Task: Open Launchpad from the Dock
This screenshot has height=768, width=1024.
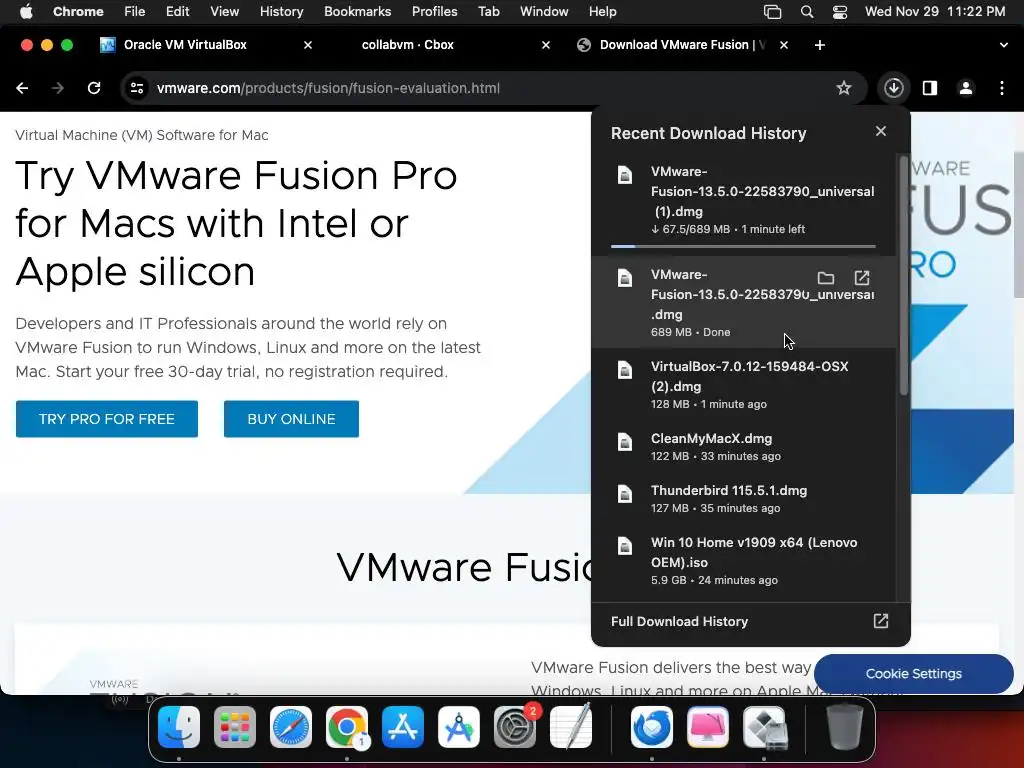Action: coord(235,727)
